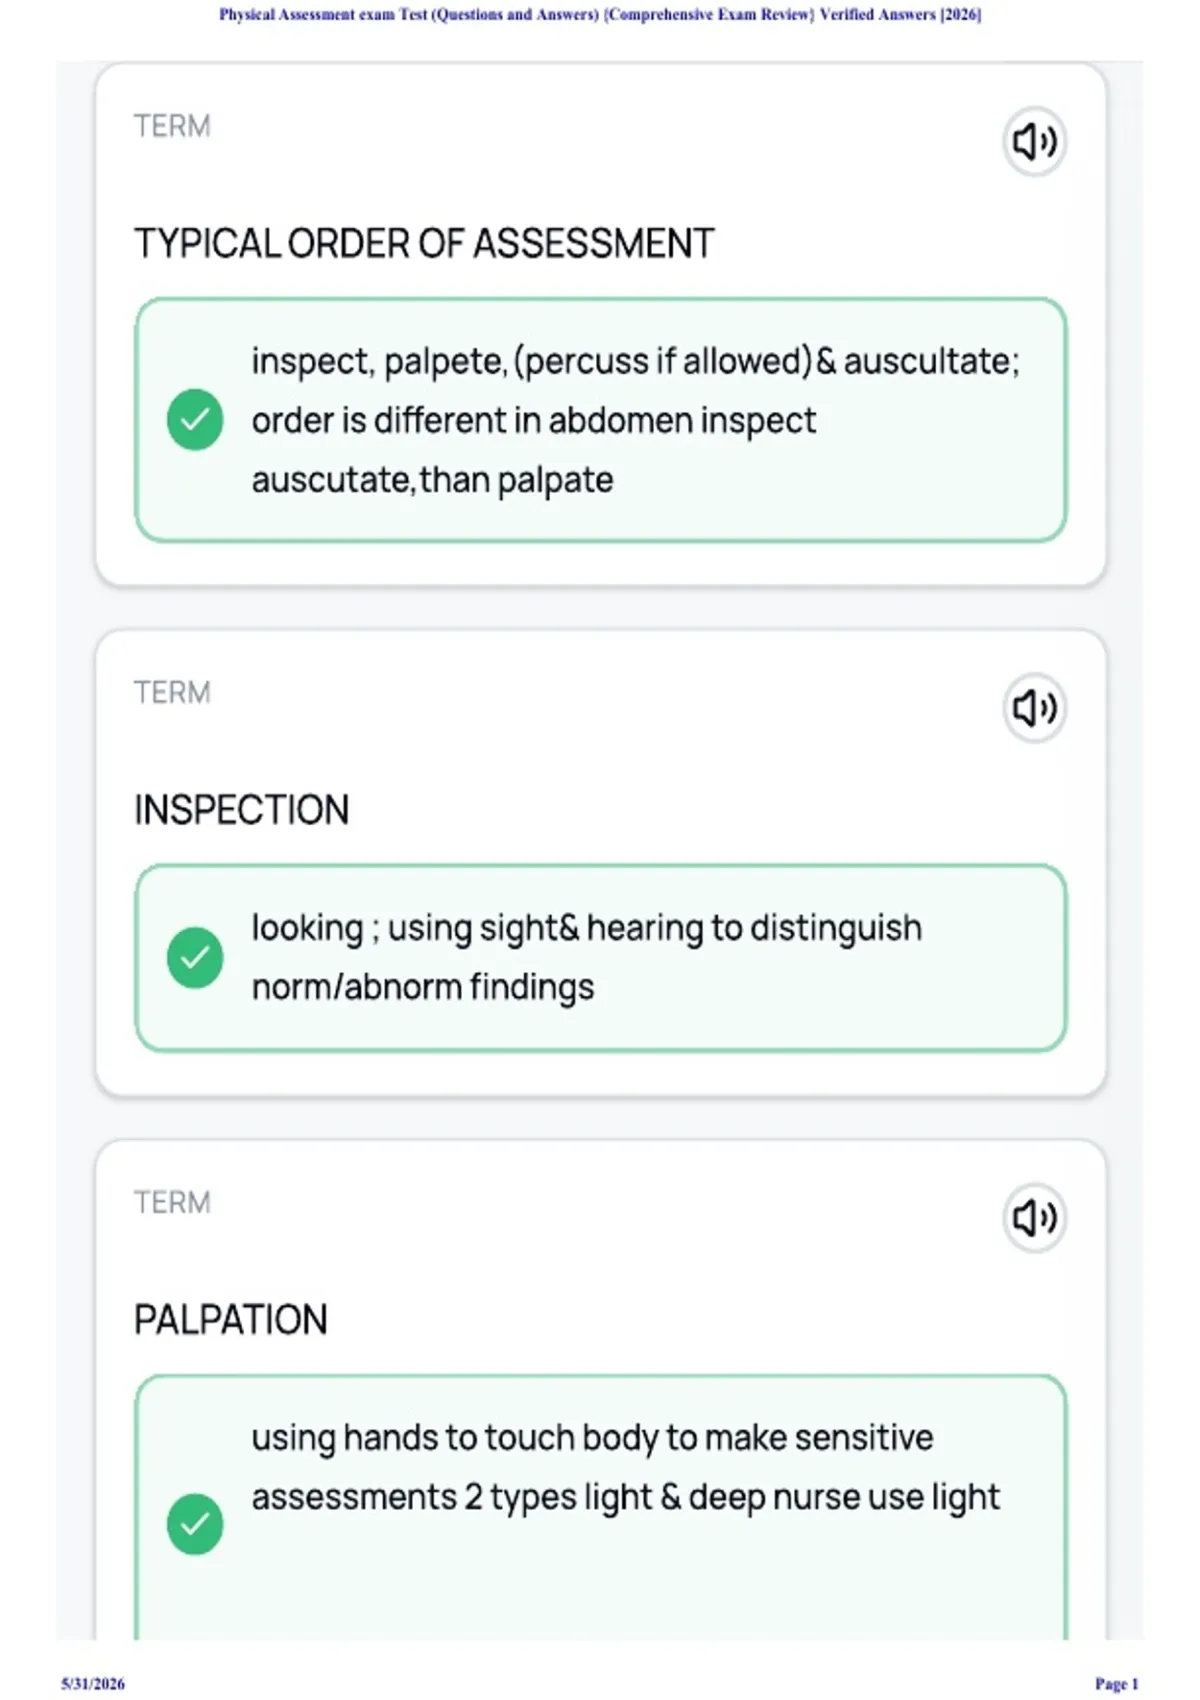
Task: Click TERM label on the Palpation card
Action: pyautogui.click(x=172, y=1203)
